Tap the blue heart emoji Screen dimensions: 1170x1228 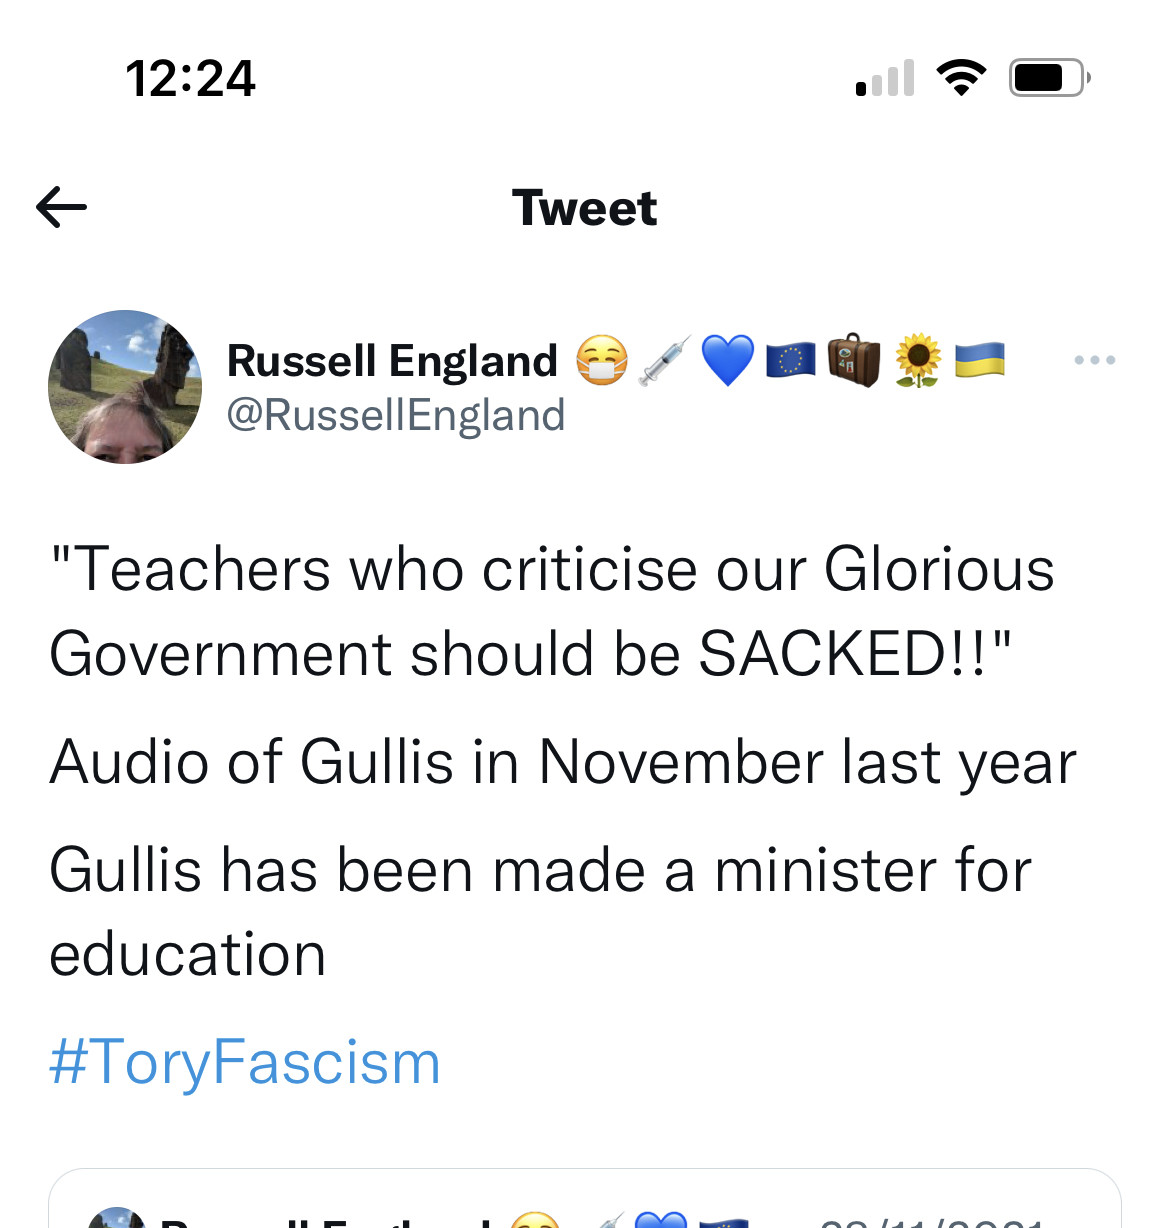click(728, 361)
